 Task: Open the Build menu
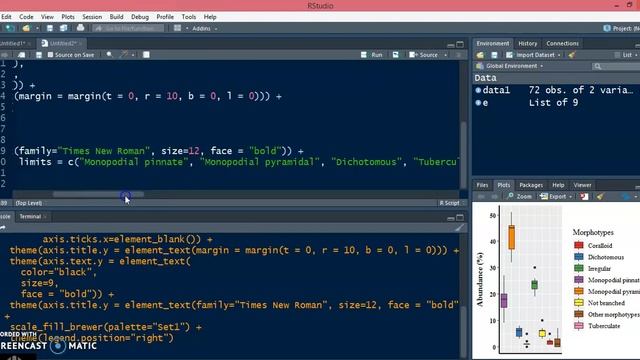point(116,17)
